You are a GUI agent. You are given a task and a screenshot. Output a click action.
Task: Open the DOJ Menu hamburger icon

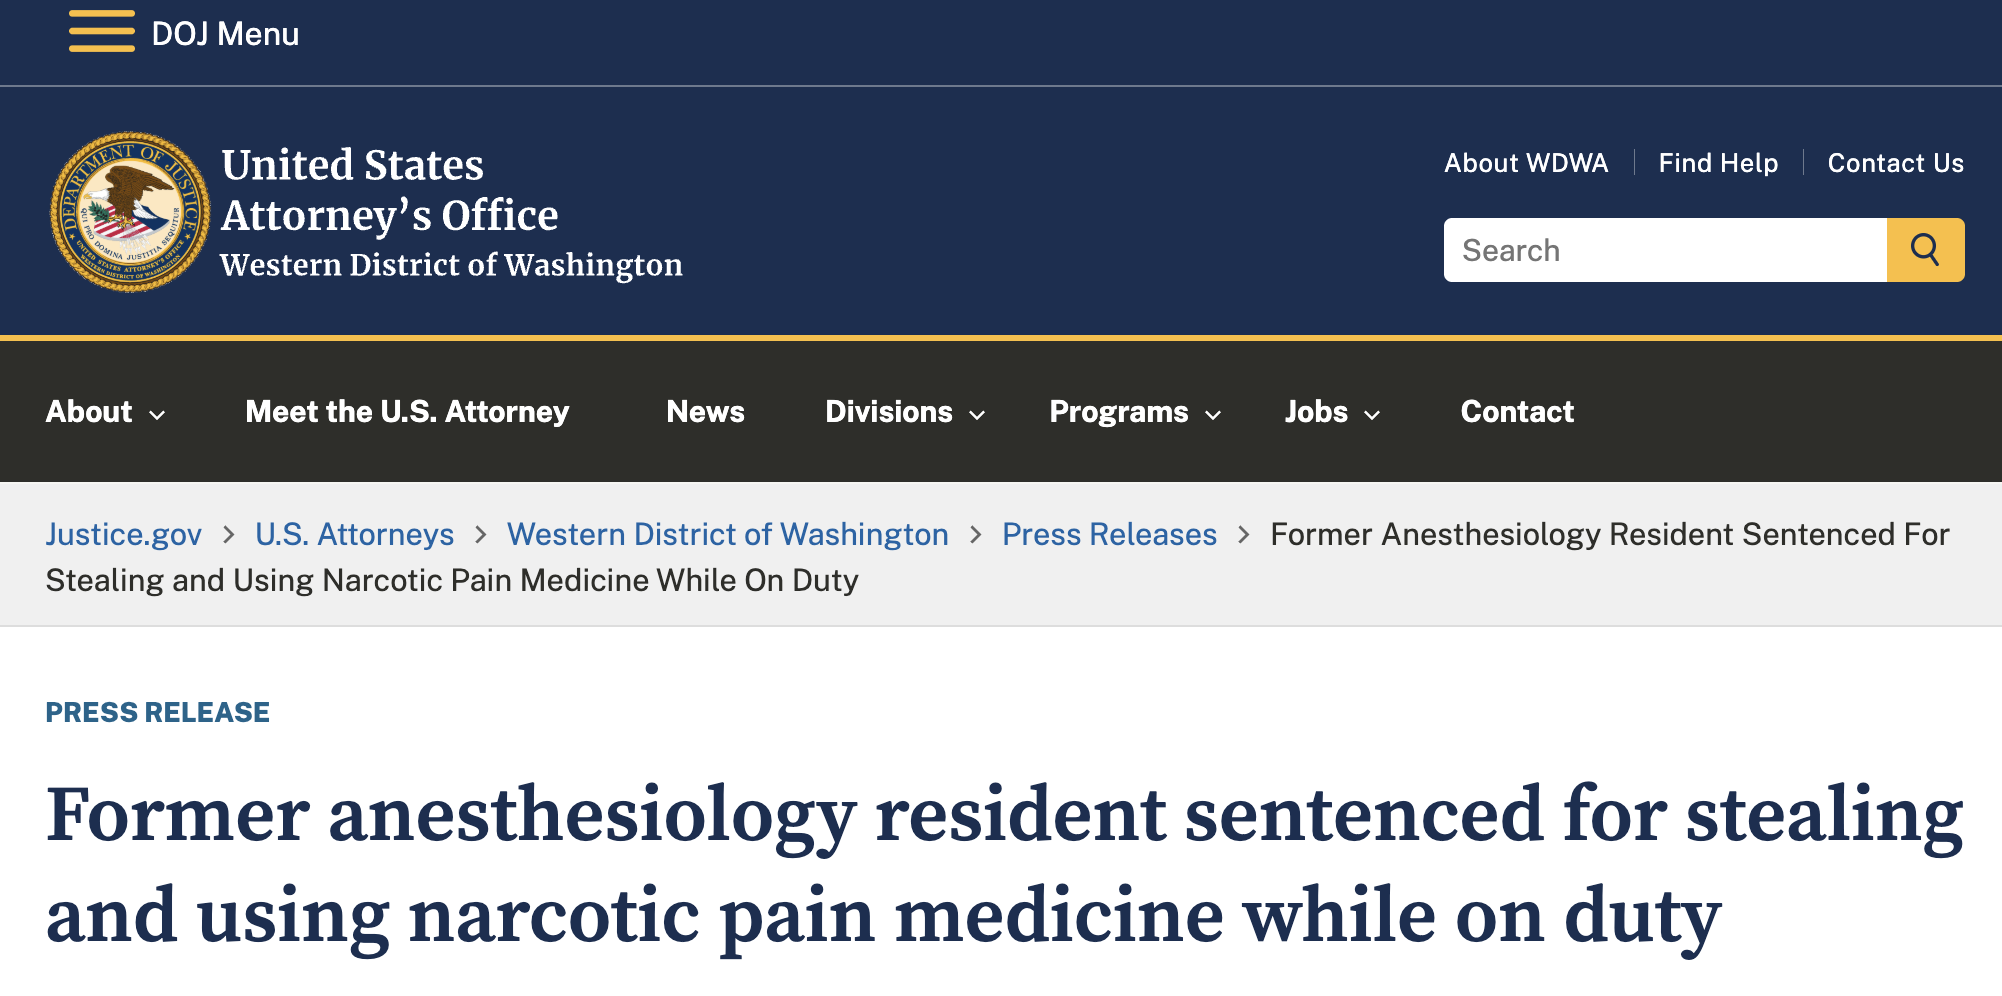point(101,32)
